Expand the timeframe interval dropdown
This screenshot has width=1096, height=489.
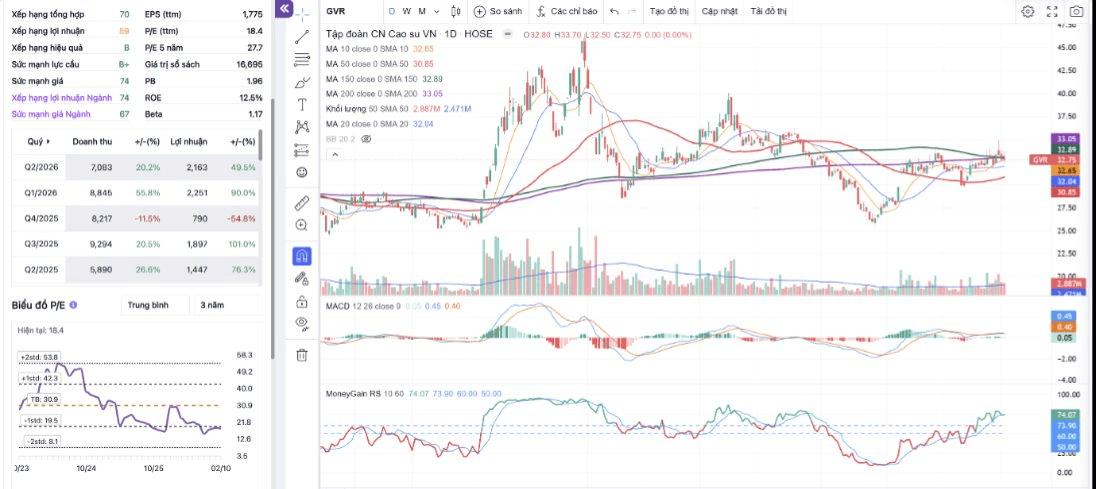pyautogui.click(x=437, y=11)
